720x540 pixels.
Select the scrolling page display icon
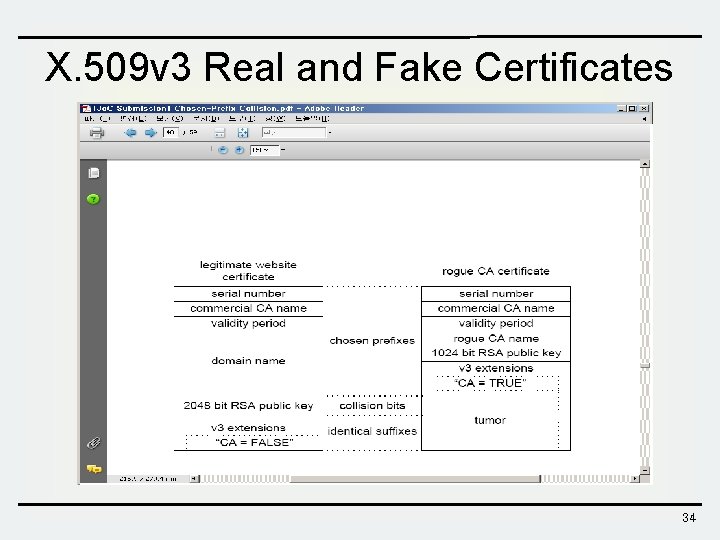coord(220,133)
